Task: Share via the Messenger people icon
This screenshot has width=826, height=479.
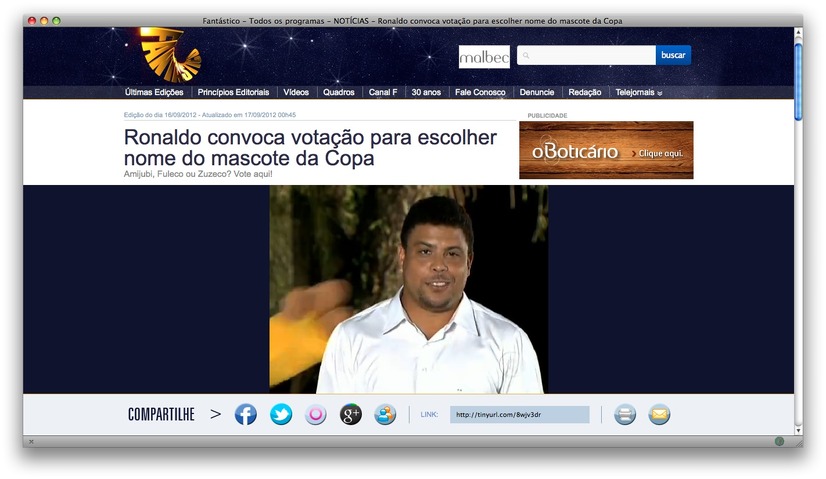Action: (x=385, y=415)
